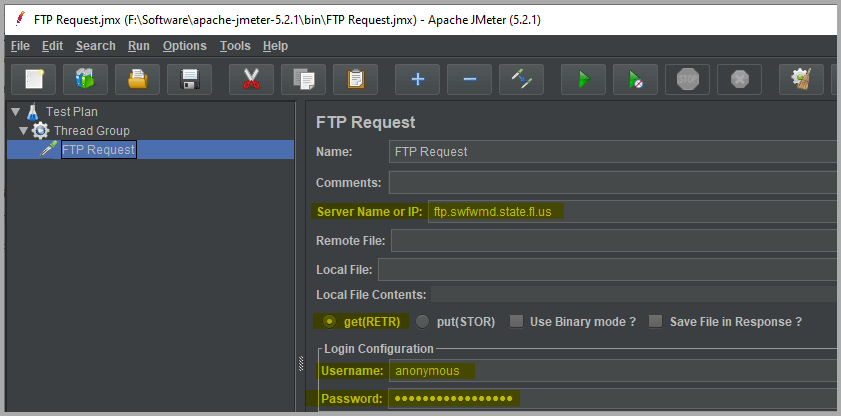Enable Use Binary mode checkbox
The height and width of the screenshot is (416, 841).
pos(516,322)
